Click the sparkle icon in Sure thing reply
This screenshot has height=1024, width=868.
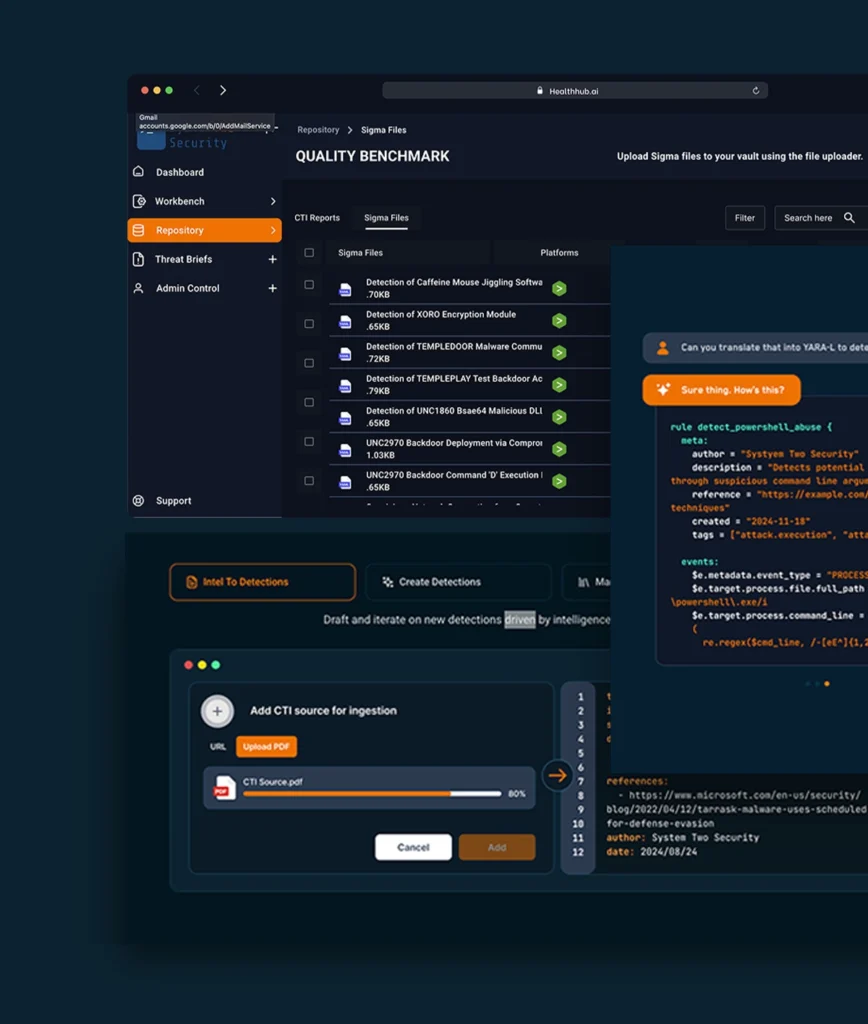pyautogui.click(x=663, y=390)
